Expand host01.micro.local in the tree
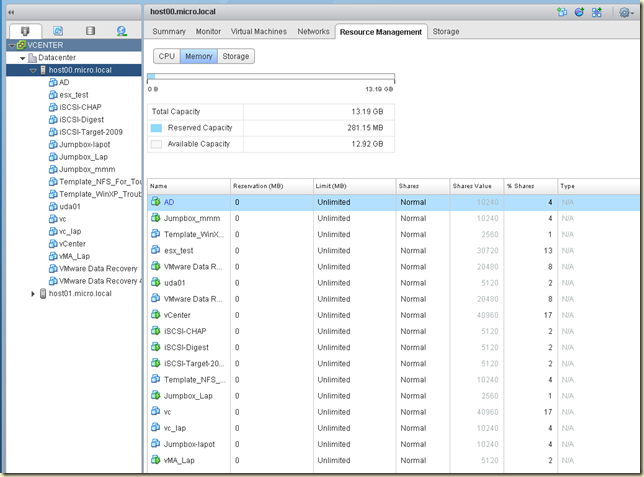The height and width of the screenshot is (477, 644). click(32, 294)
